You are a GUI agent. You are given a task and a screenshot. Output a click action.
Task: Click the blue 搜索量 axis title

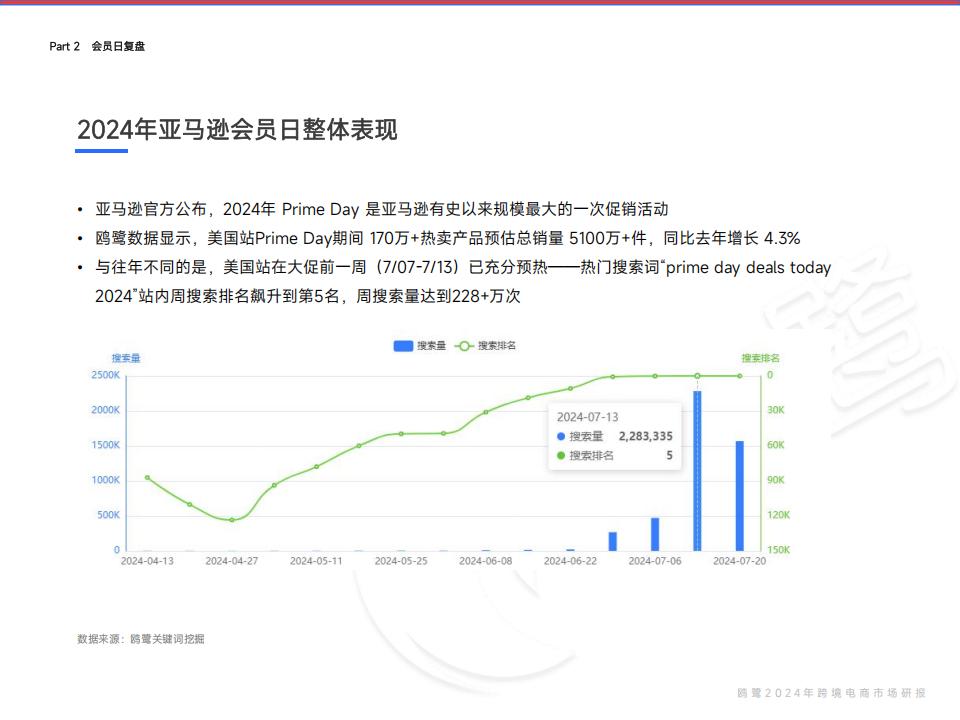126,358
